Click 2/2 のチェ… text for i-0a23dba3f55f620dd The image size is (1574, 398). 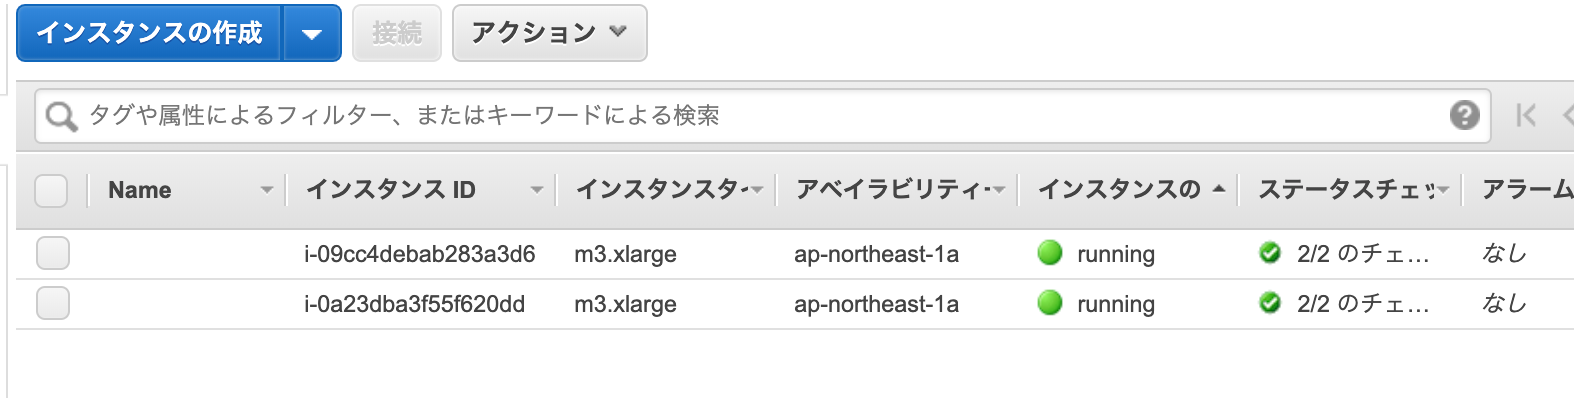pos(1363,304)
